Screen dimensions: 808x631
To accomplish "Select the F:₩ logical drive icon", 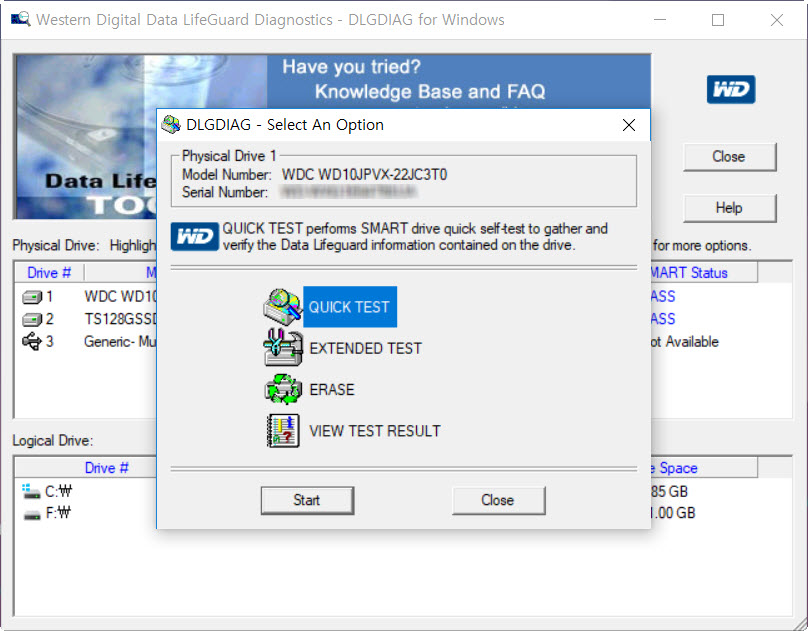I will pyautogui.click(x=32, y=514).
